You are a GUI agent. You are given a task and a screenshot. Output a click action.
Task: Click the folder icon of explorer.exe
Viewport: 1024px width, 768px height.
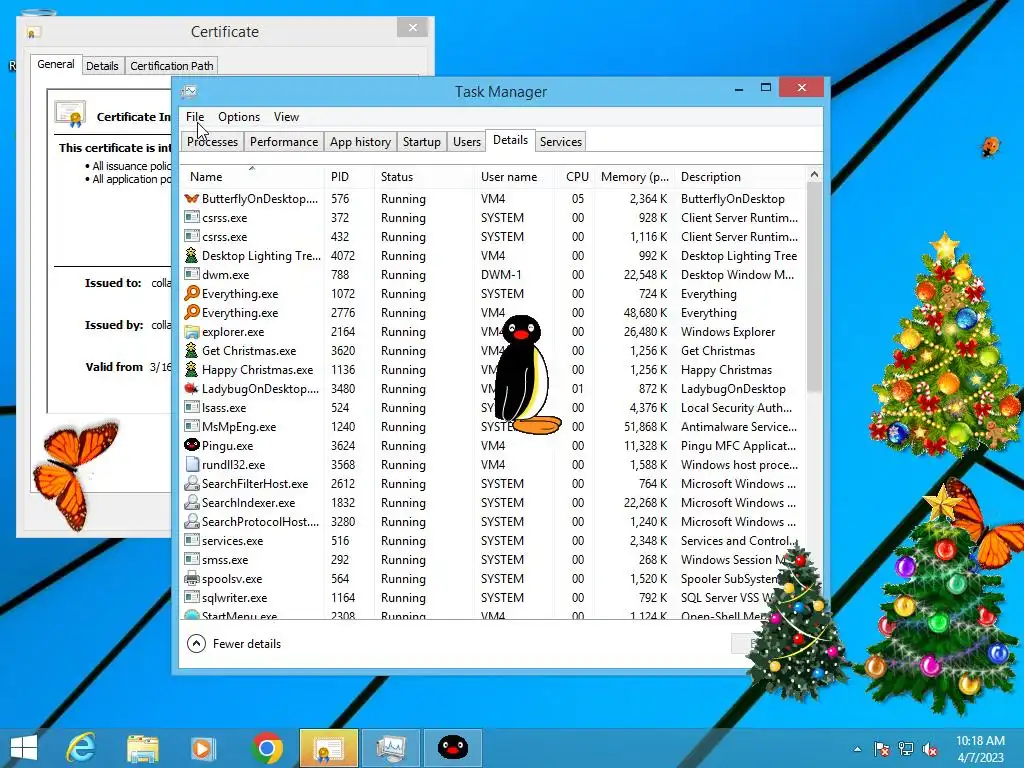pyautogui.click(x=191, y=332)
